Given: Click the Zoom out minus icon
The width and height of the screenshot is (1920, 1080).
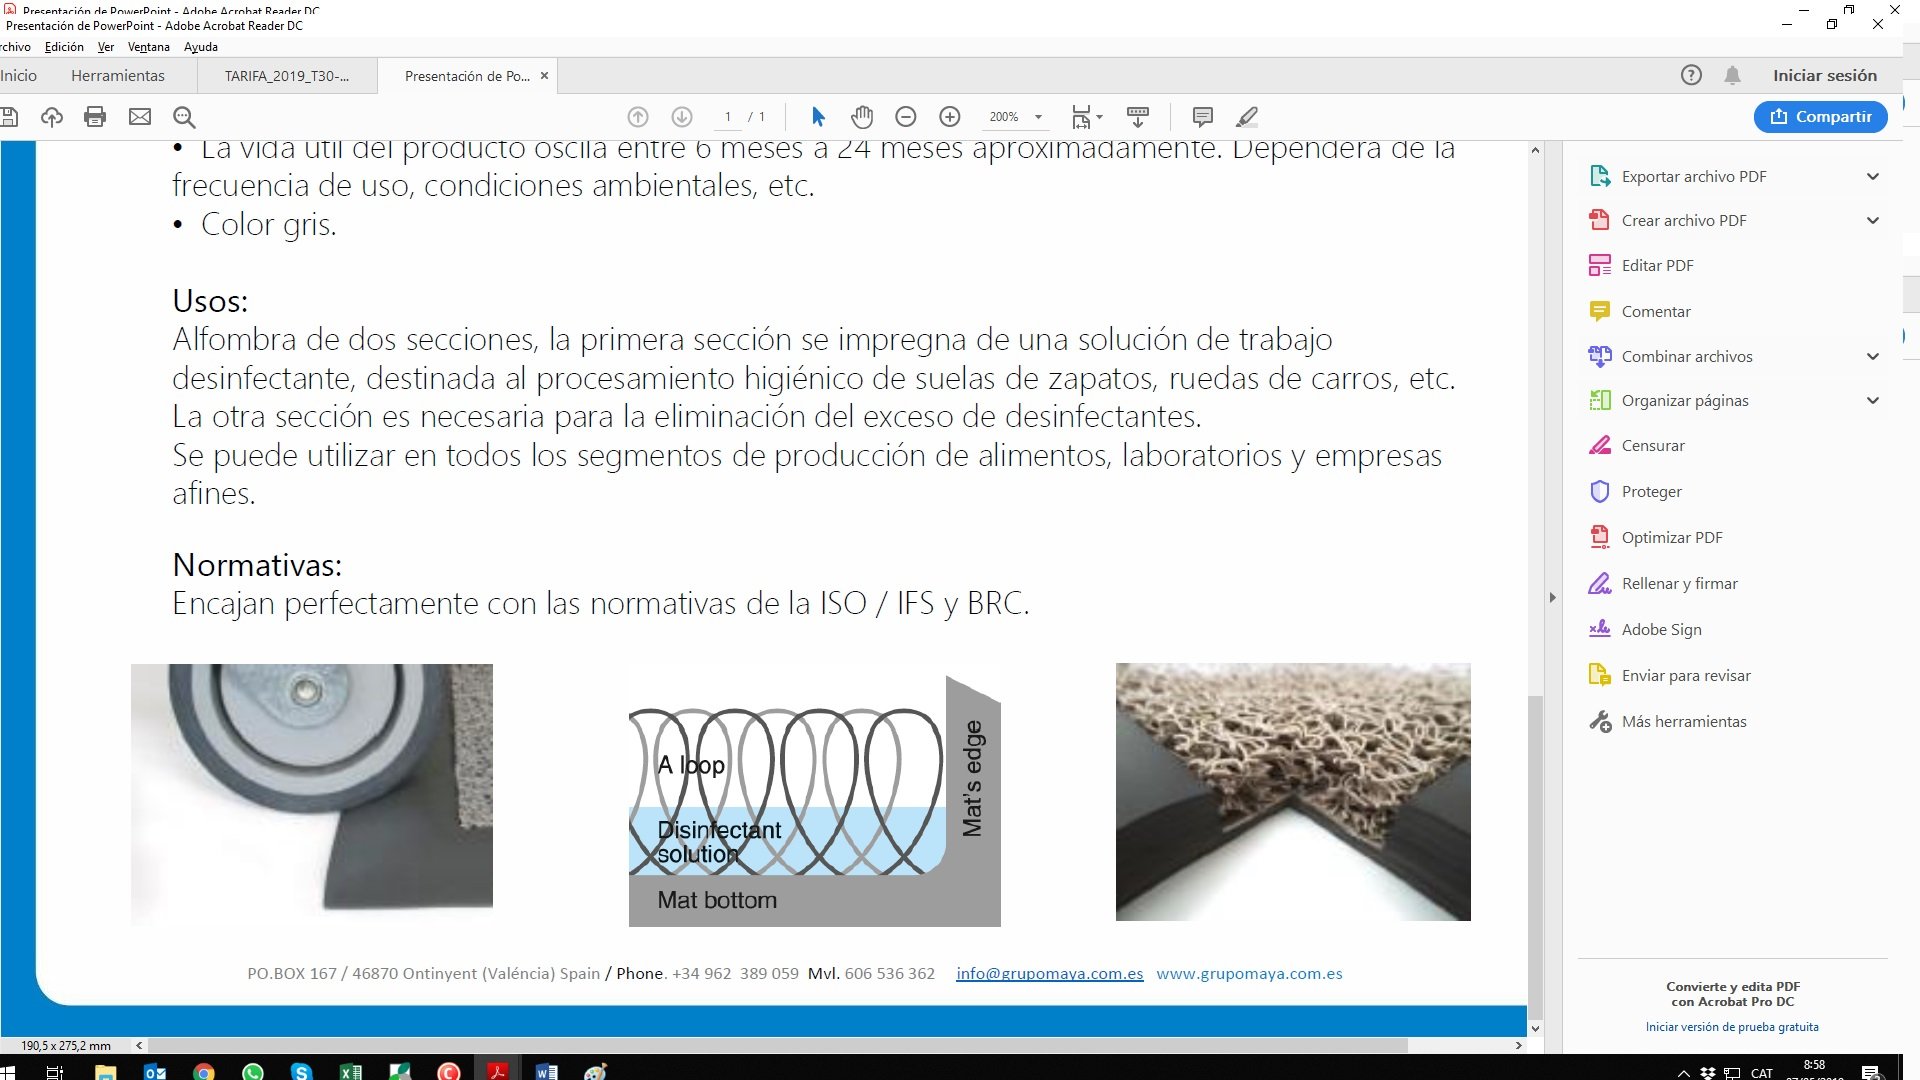Looking at the screenshot, I should pos(906,117).
